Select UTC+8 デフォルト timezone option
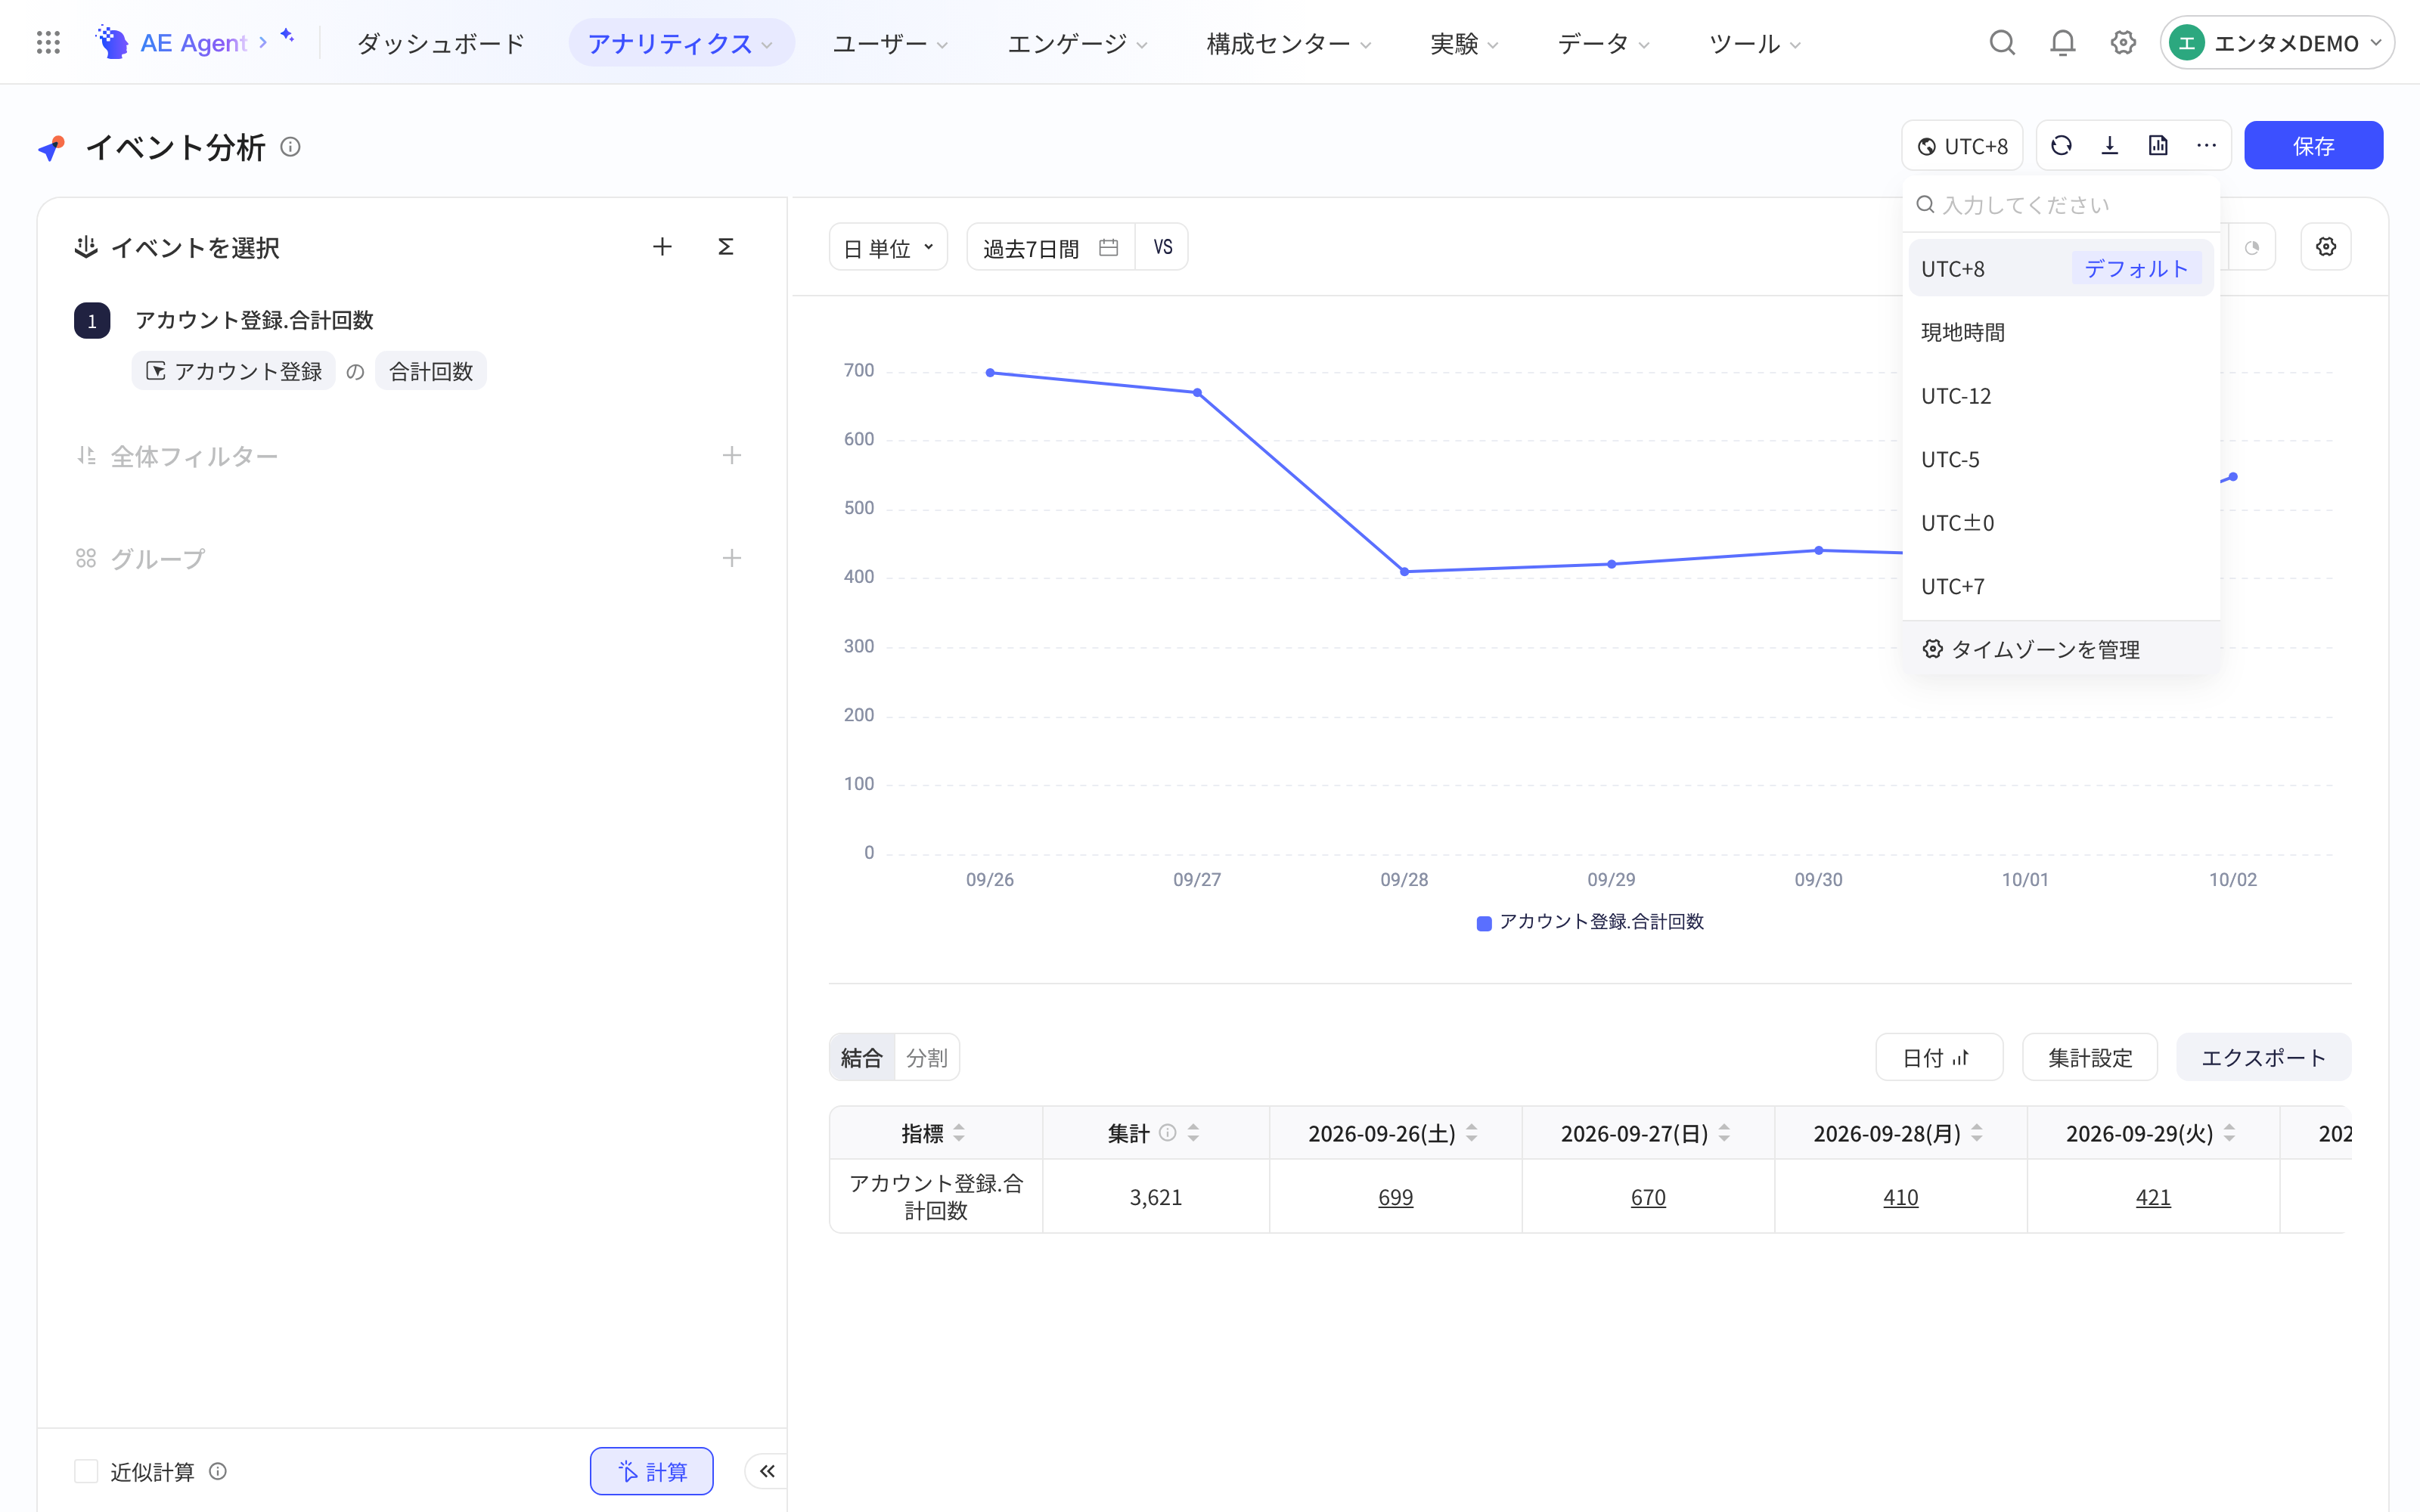Image resolution: width=2420 pixels, height=1512 pixels. [2060, 268]
